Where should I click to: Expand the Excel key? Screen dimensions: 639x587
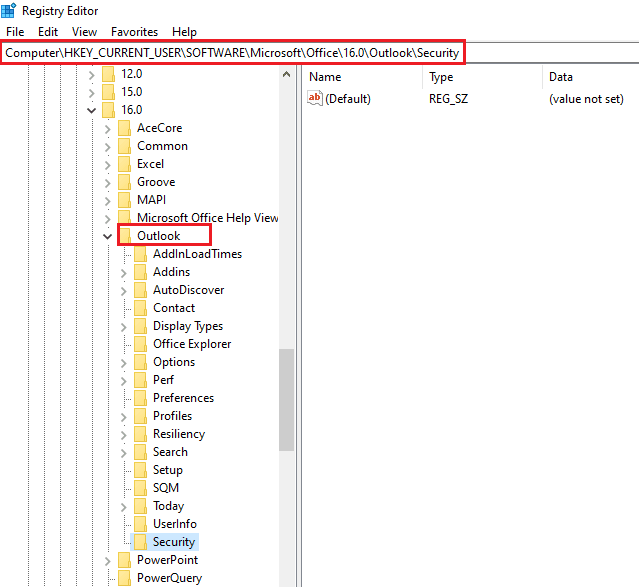108,165
